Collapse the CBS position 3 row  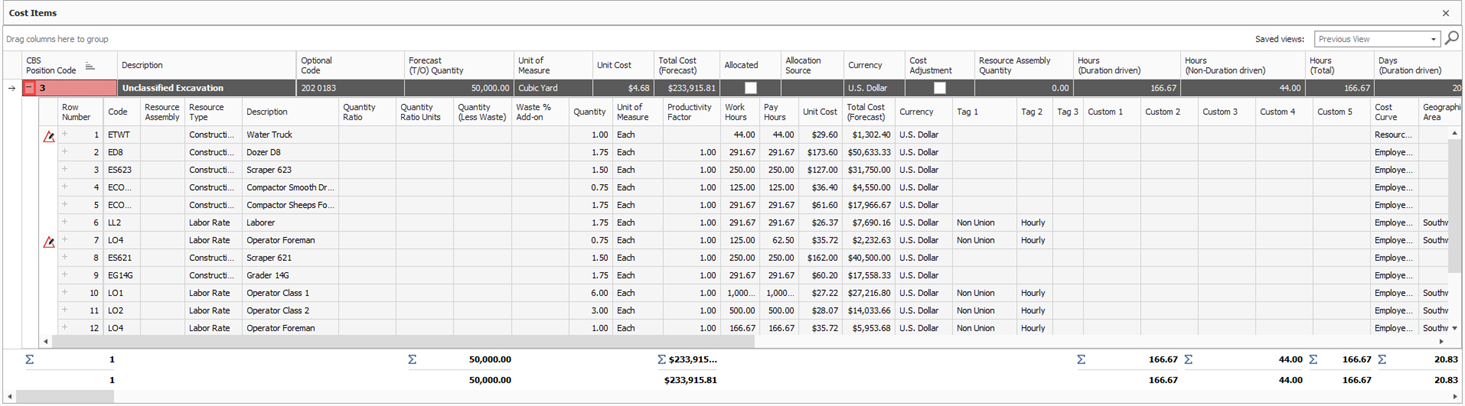coord(30,88)
